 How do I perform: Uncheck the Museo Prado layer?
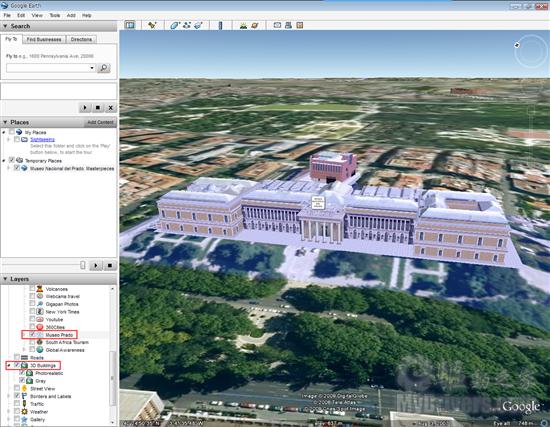tap(32, 334)
